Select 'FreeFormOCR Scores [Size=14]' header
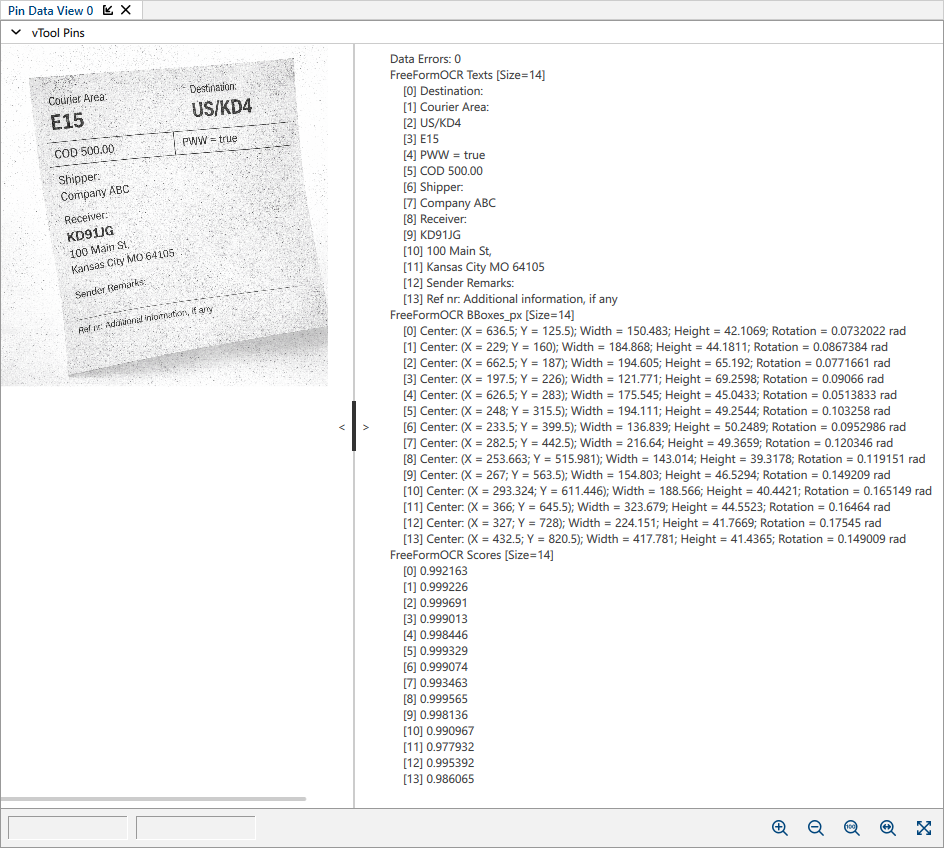The image size is (944, 848). point(471,555)
